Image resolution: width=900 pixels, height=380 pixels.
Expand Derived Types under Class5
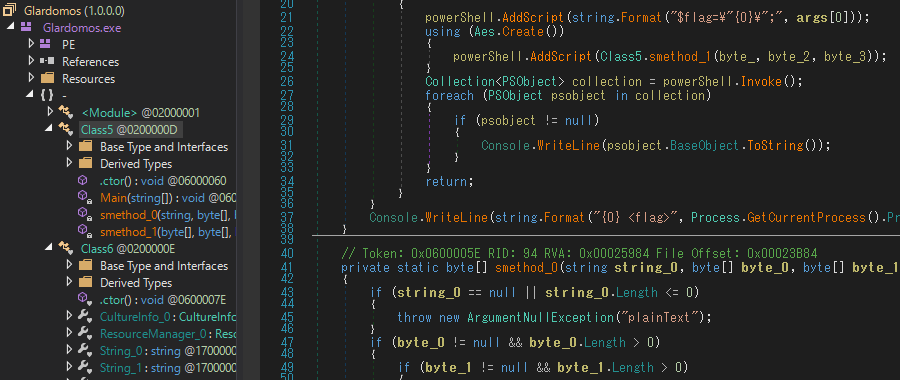69,163
